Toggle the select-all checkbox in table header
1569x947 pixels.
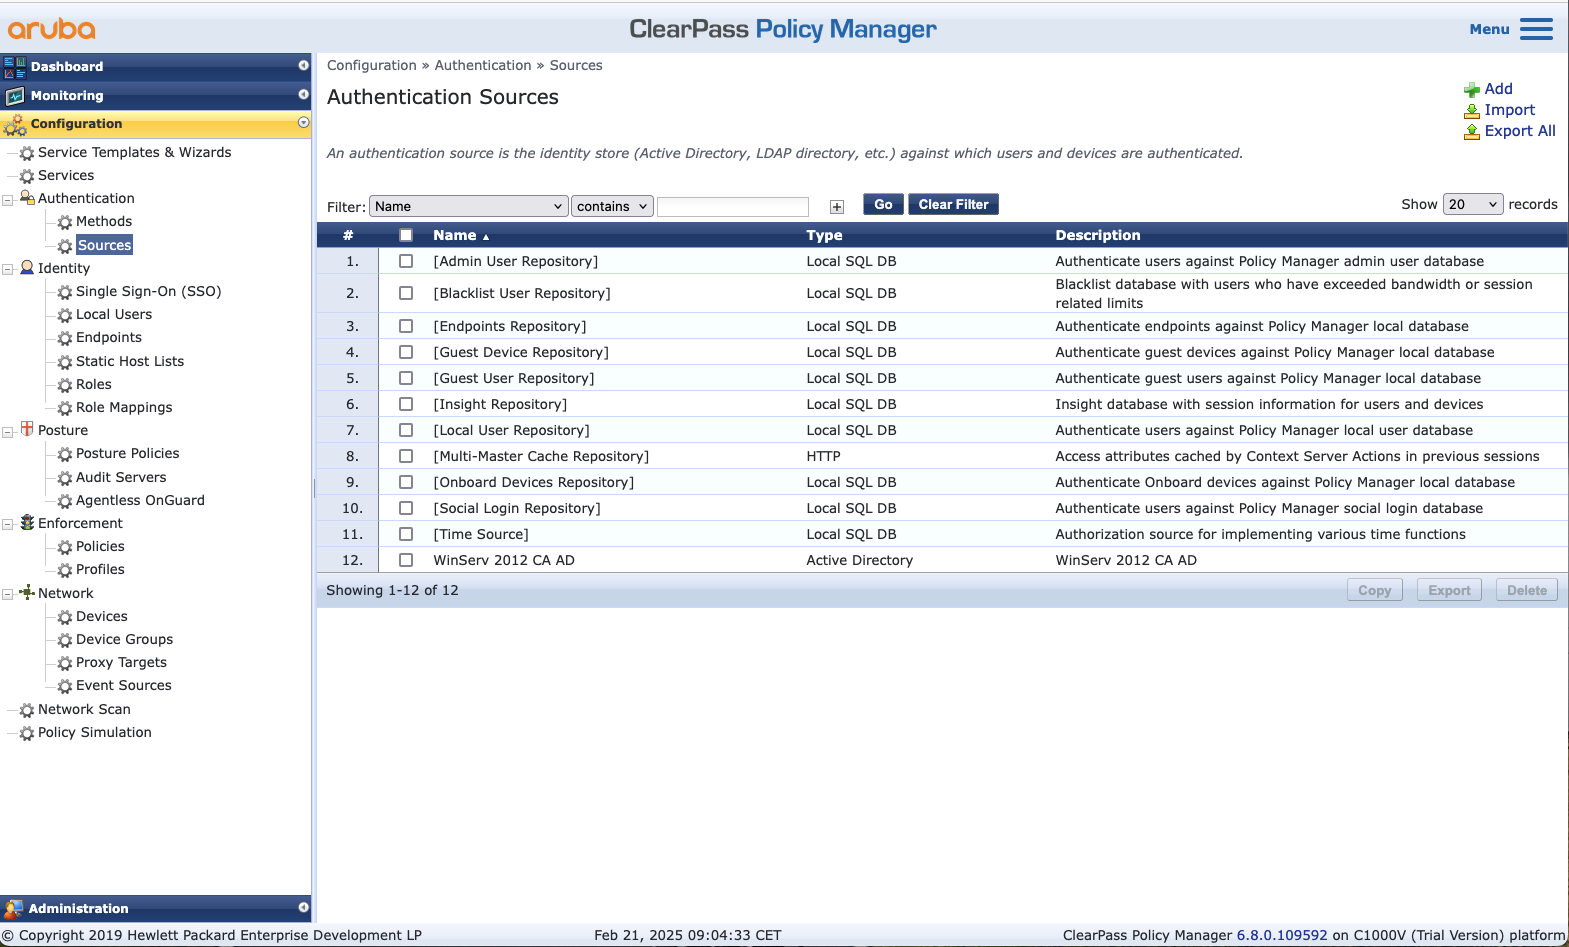(406, 236)
